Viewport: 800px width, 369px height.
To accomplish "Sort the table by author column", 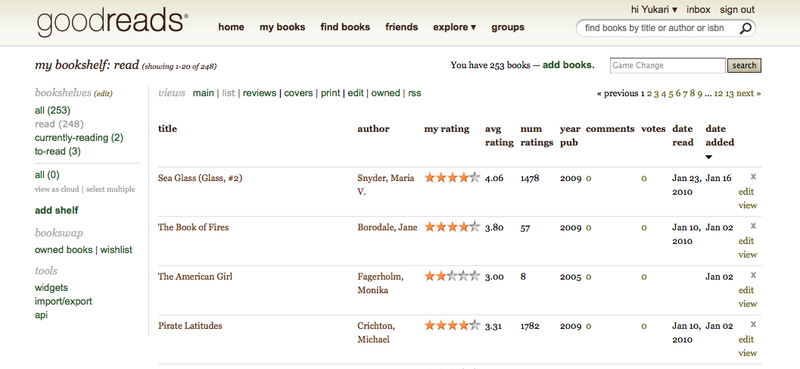I will pyautogui.click(x=373, y=129).
